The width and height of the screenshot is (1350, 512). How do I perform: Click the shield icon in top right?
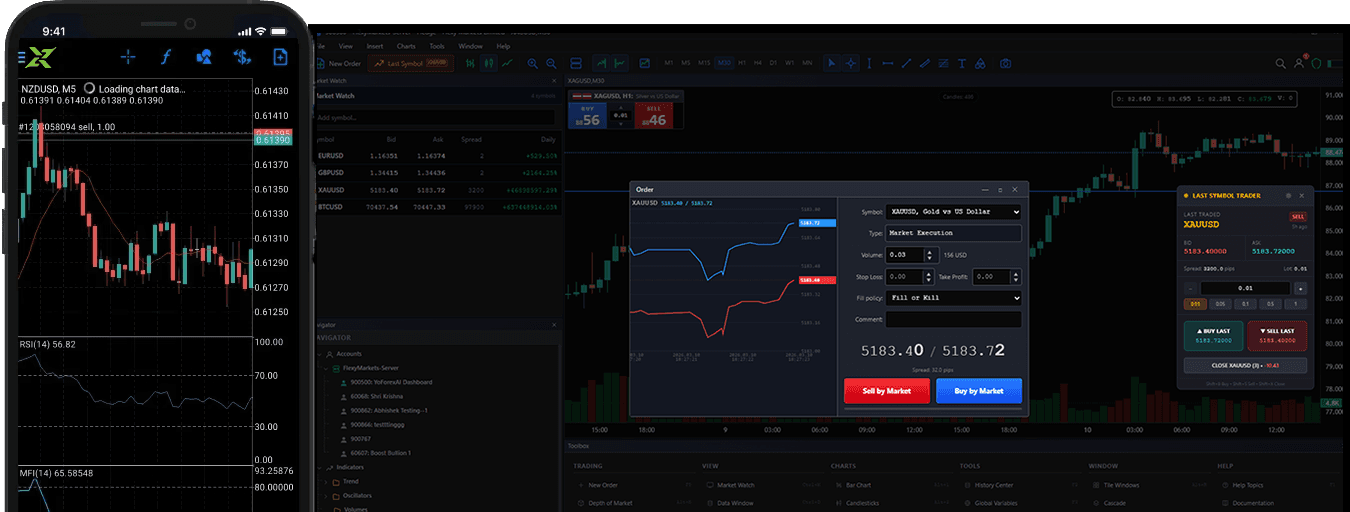click(1316, 63)
